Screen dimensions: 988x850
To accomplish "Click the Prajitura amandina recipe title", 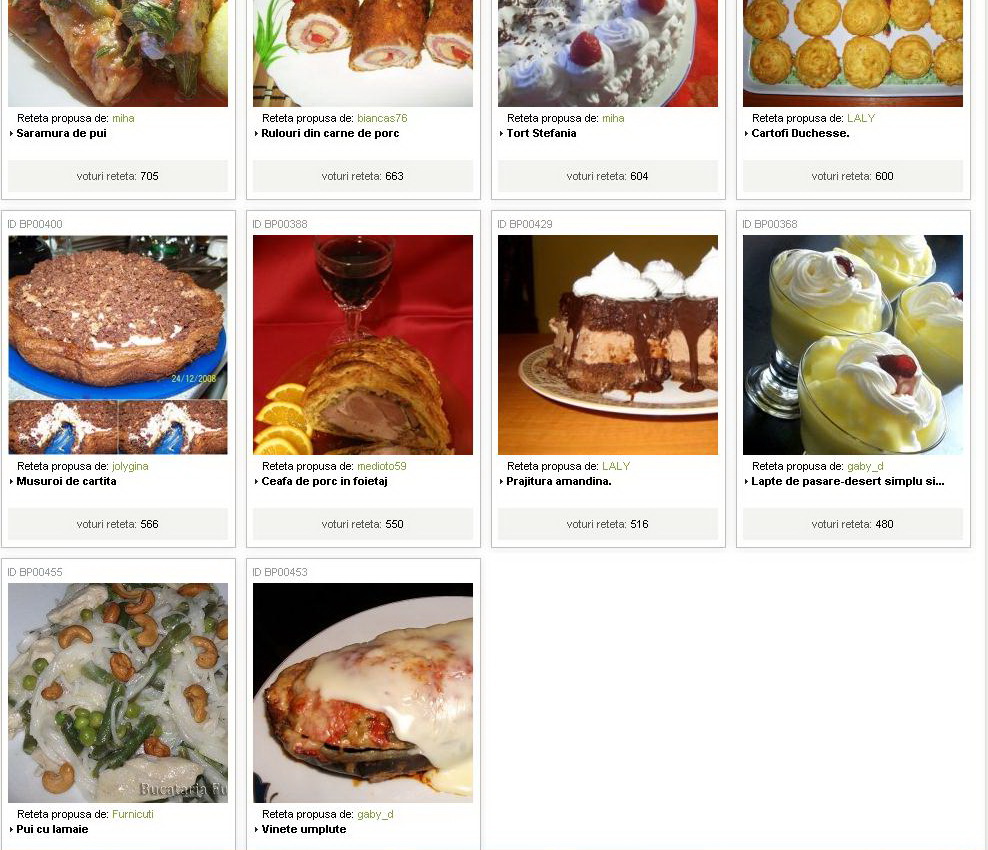I will pos(559,481).
